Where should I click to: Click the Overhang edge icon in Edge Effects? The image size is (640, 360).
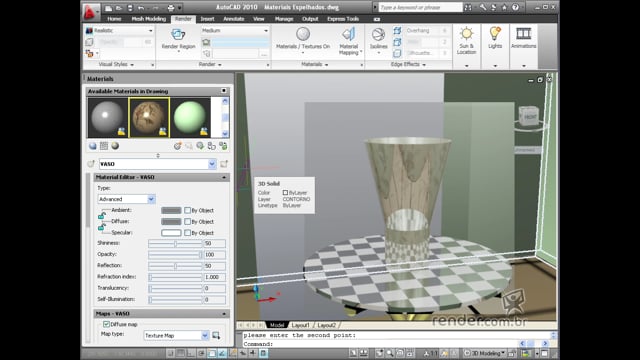pos(397,31)
